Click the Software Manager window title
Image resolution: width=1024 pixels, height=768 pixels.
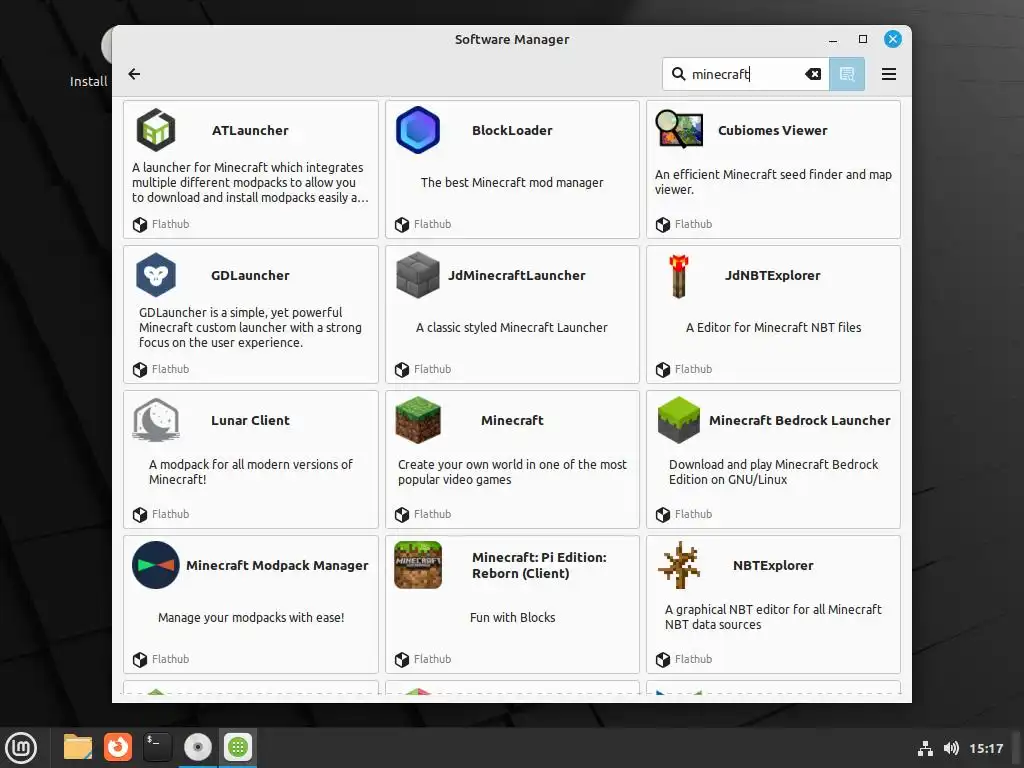click(x=512, y=39)
